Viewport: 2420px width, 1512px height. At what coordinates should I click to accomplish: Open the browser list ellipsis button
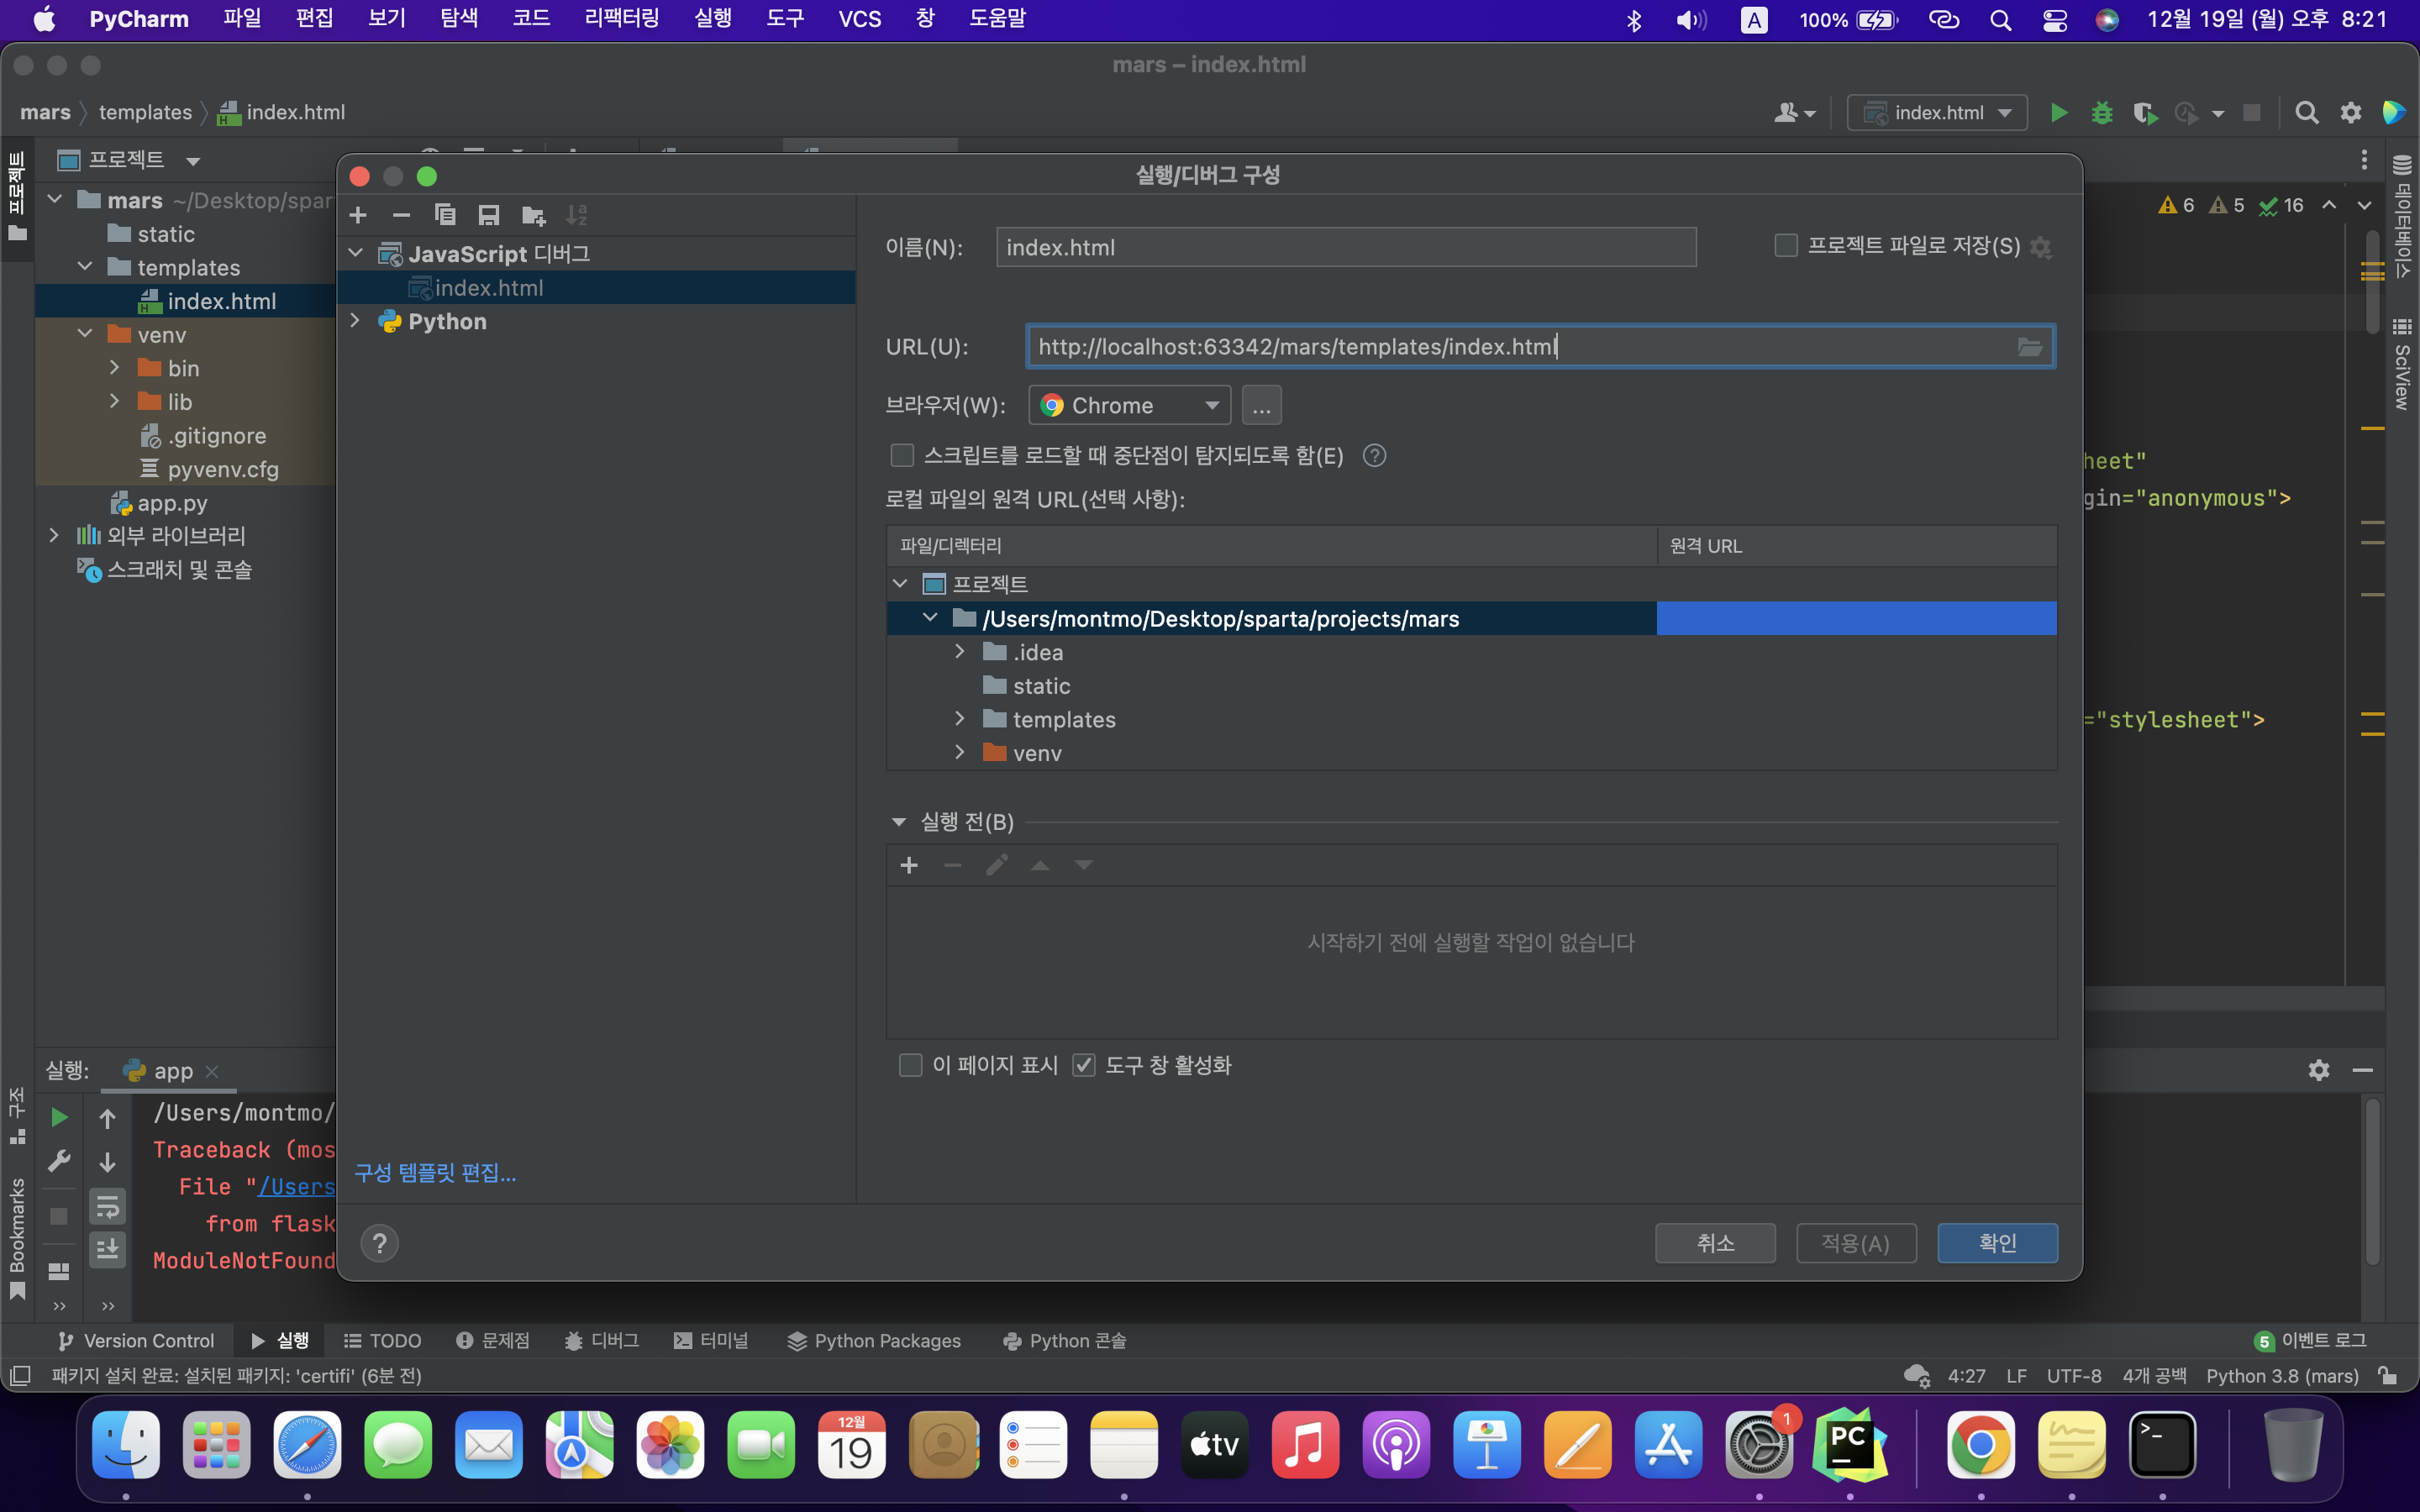[x=1261, y=405]
